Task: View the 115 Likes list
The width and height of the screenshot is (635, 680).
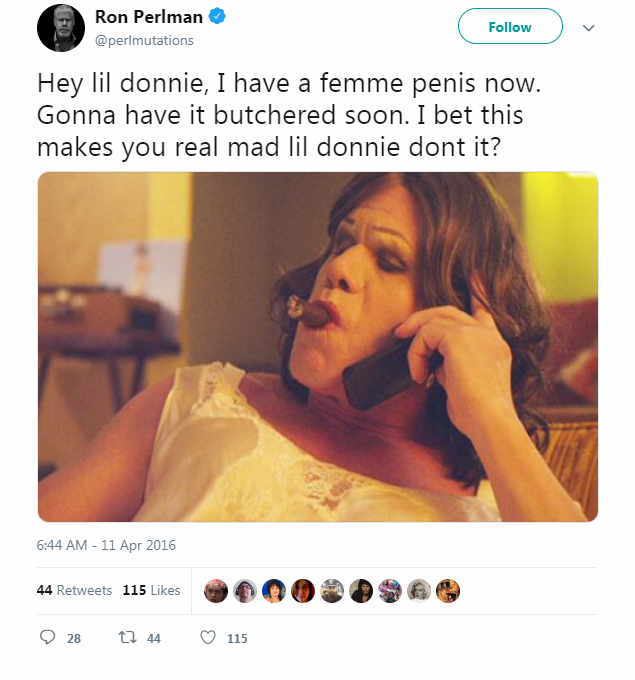Action: point(151,590)
